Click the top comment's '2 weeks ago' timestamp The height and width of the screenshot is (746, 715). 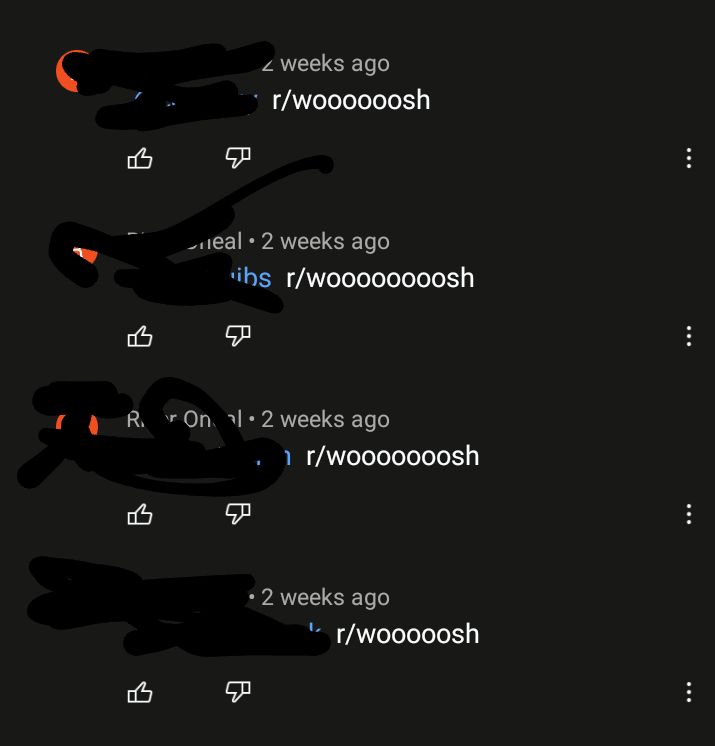325,64
